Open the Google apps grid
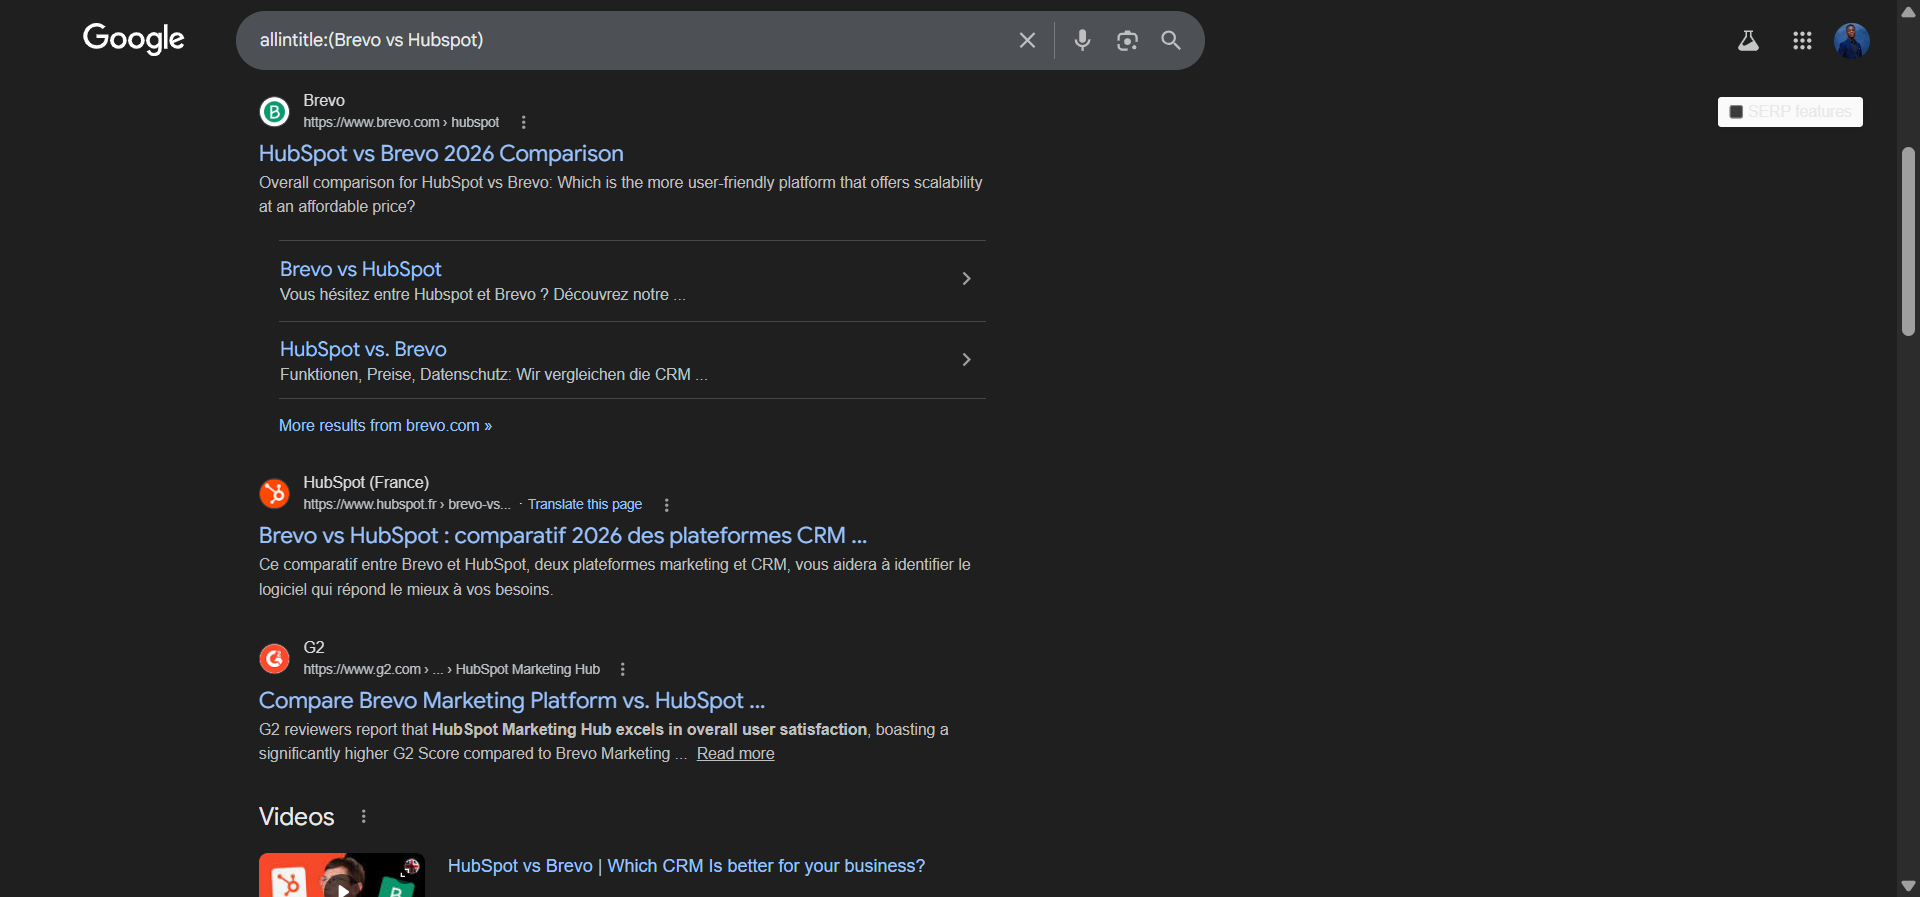 (x=1802, y=40)
